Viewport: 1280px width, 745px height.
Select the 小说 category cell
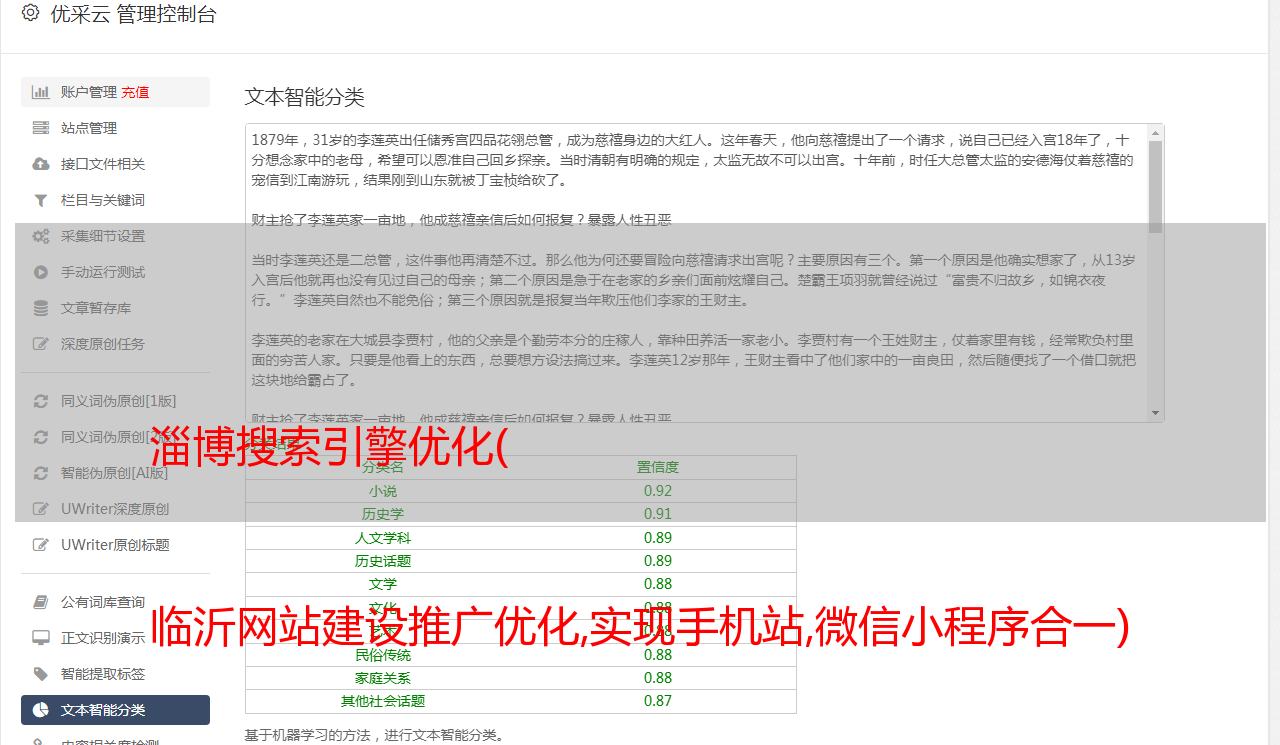[383, 491]
